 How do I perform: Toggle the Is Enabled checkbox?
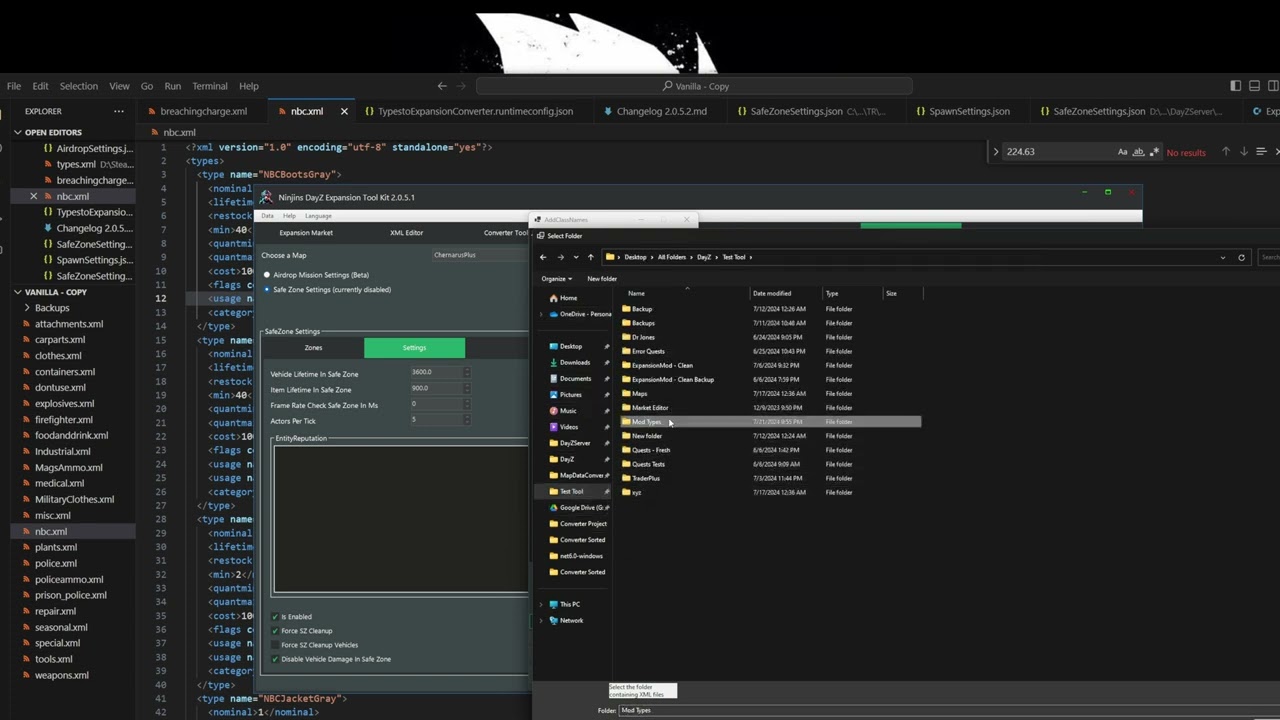pyautogui.click(x=275, y=617)
